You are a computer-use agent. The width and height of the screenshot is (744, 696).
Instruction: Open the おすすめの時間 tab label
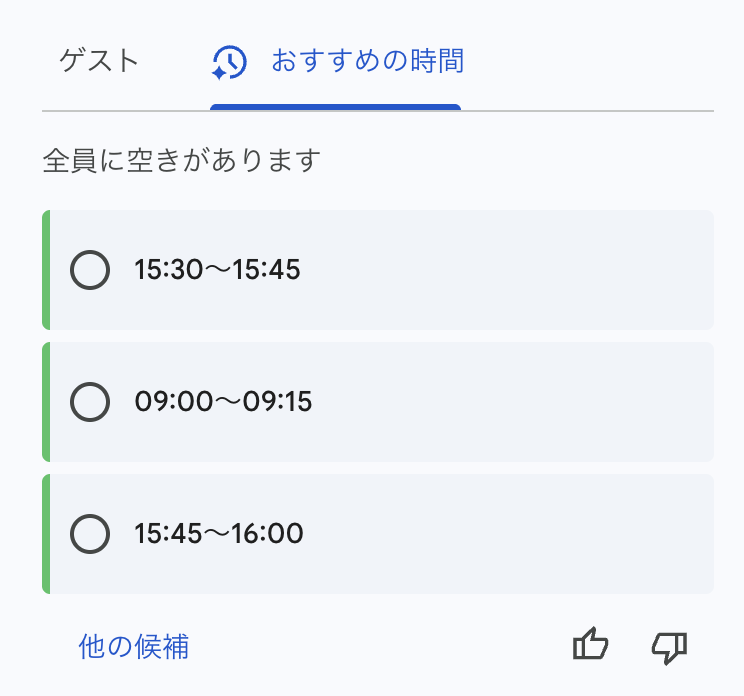coord(367,62)
